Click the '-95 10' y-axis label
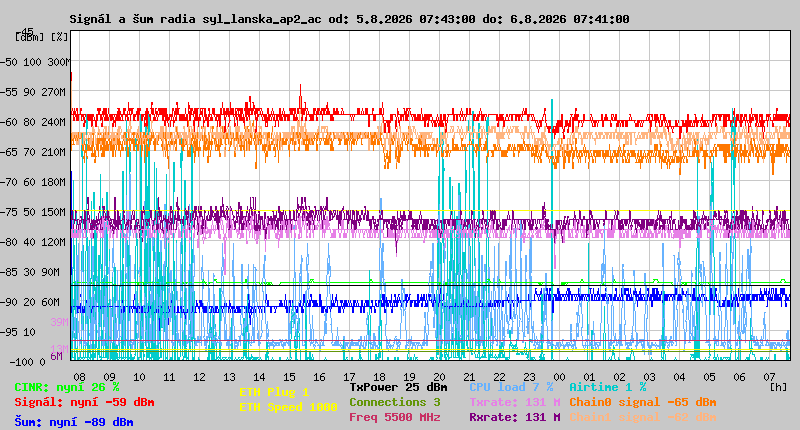The width and height of the screenshot is (800, 430). 18,332
